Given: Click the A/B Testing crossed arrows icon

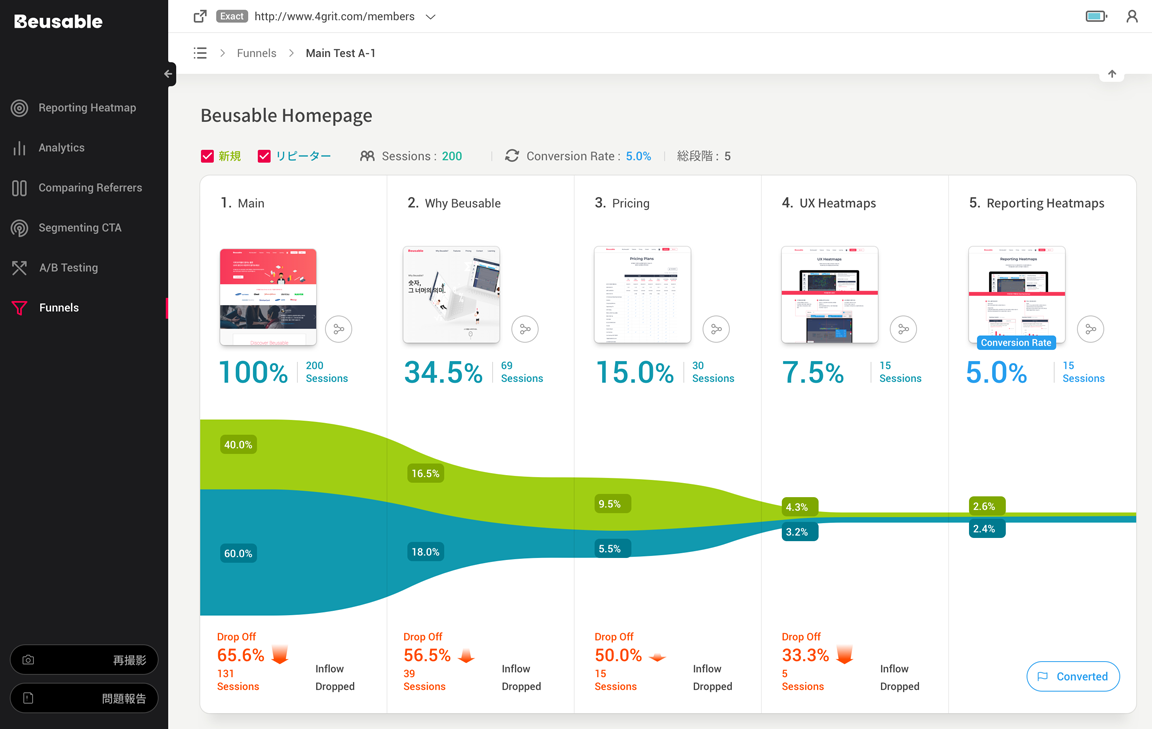Looking at the screenshot, I should click(20, 267).
